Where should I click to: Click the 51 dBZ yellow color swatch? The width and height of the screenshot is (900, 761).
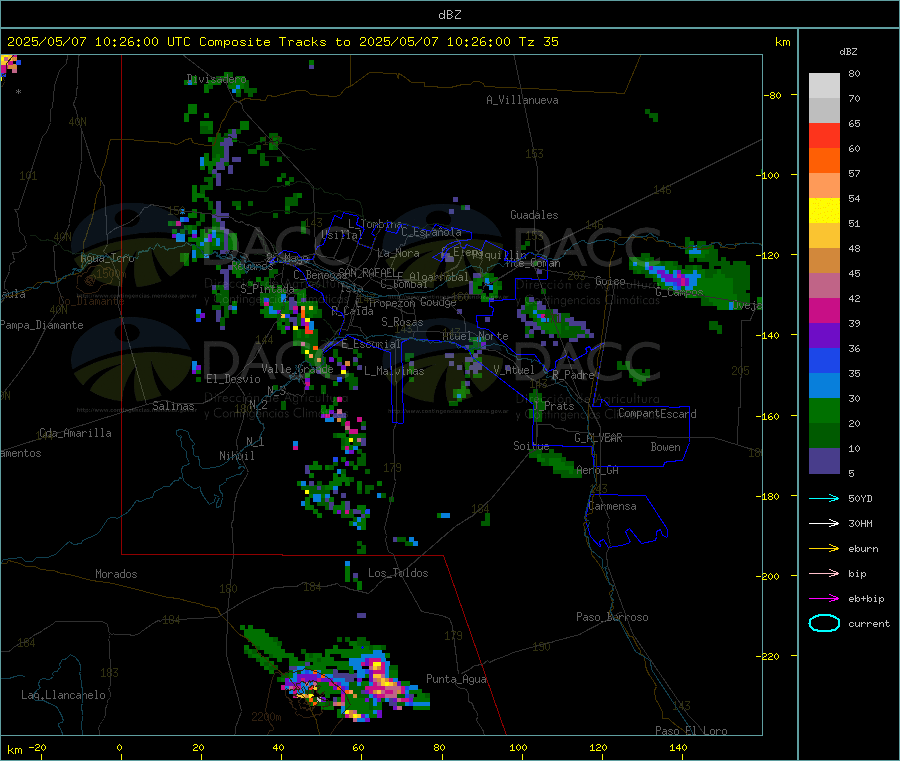click(824, 211)
